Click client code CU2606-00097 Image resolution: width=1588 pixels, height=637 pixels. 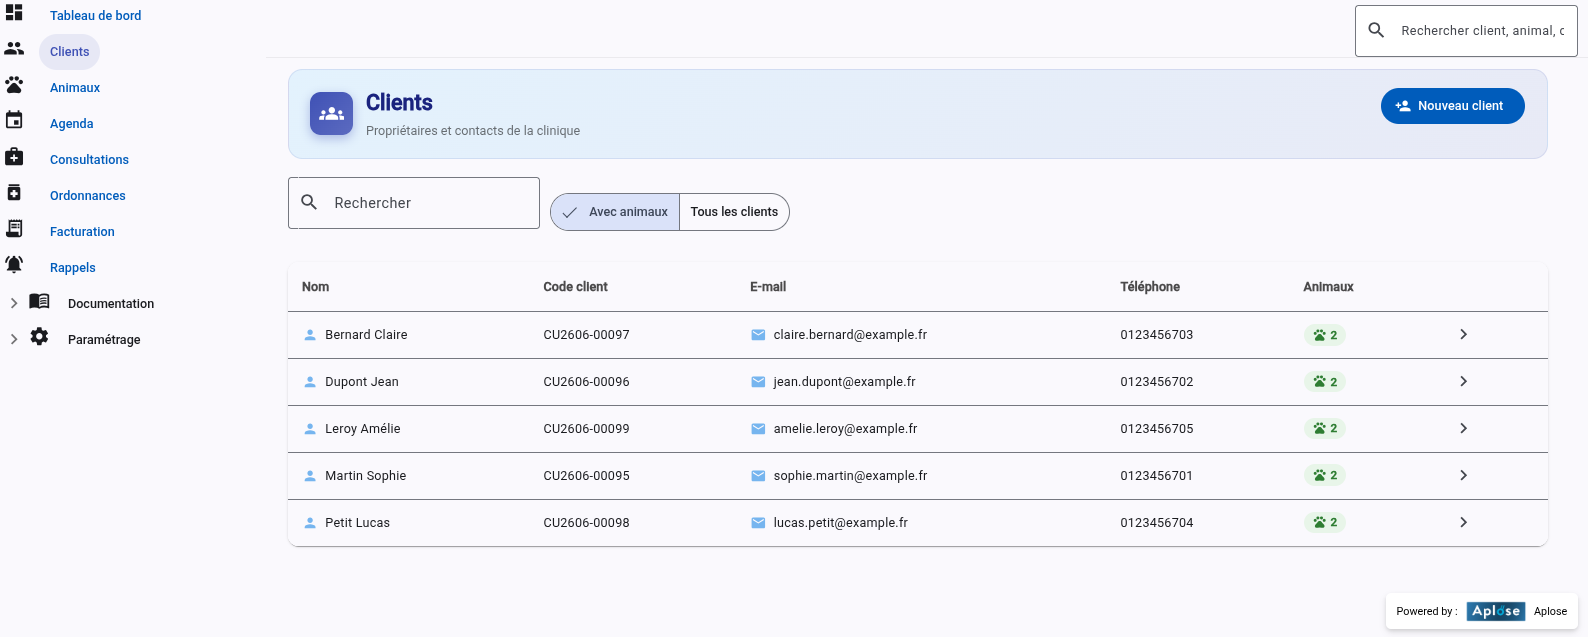coord(586,335)
